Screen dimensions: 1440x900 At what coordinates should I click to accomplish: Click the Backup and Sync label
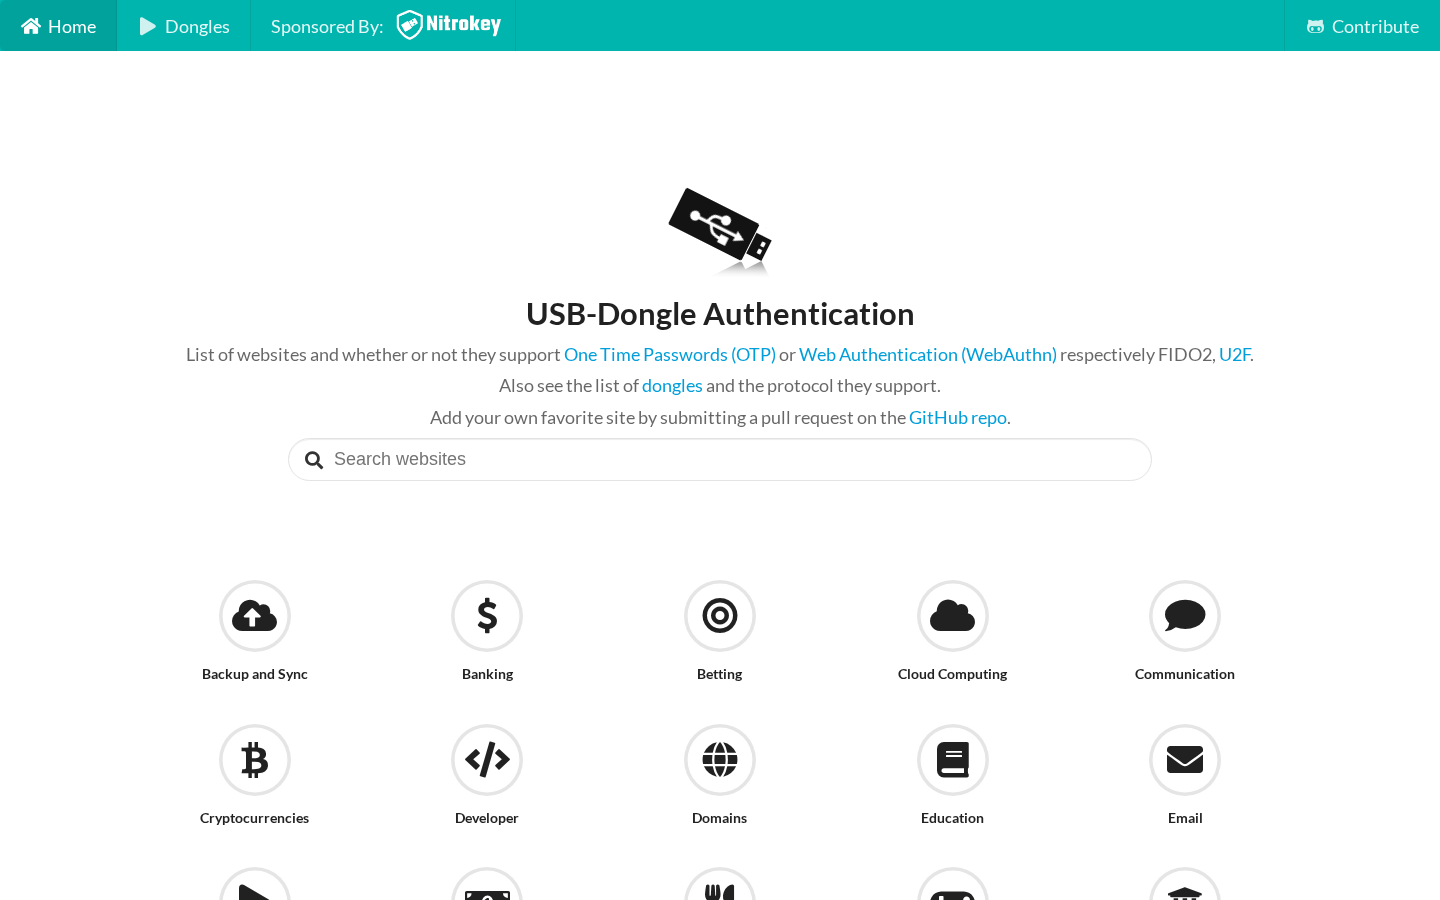point(255,674)
